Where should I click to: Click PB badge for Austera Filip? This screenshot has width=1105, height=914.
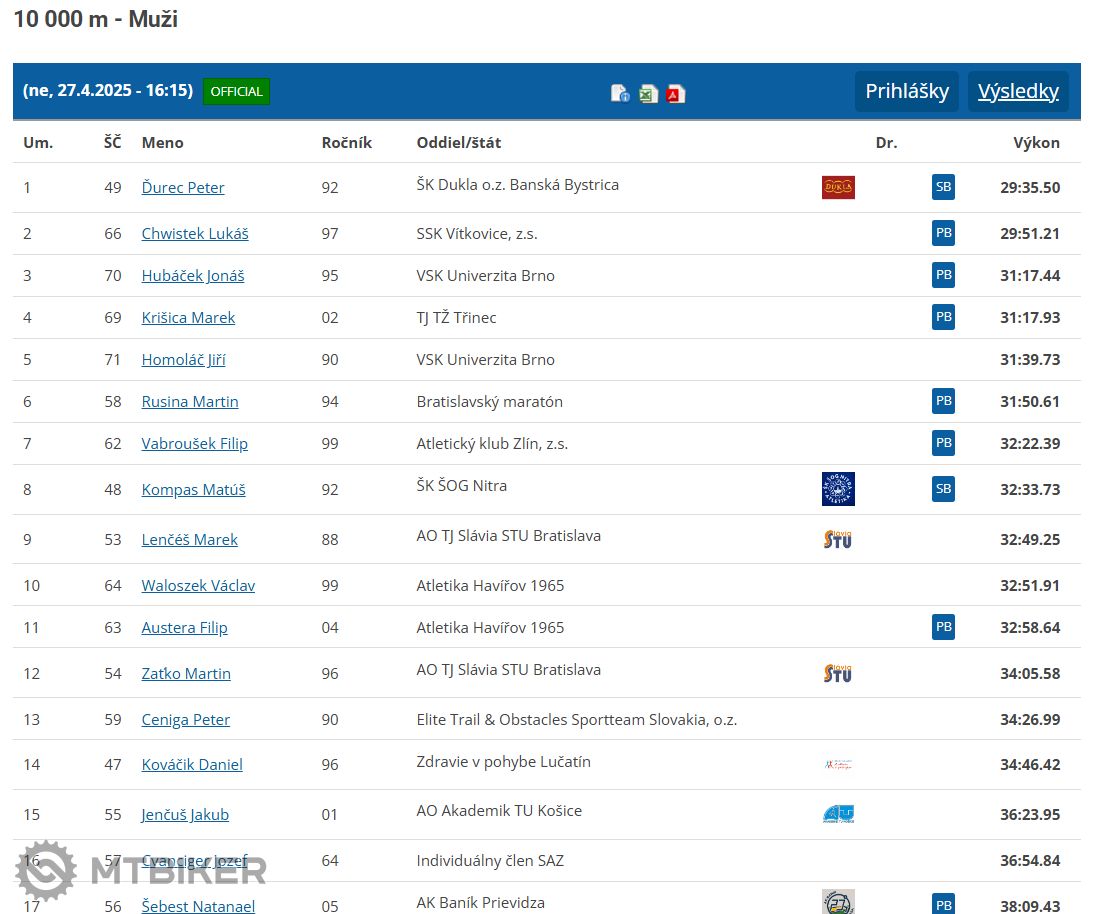(x=943, y=627)
